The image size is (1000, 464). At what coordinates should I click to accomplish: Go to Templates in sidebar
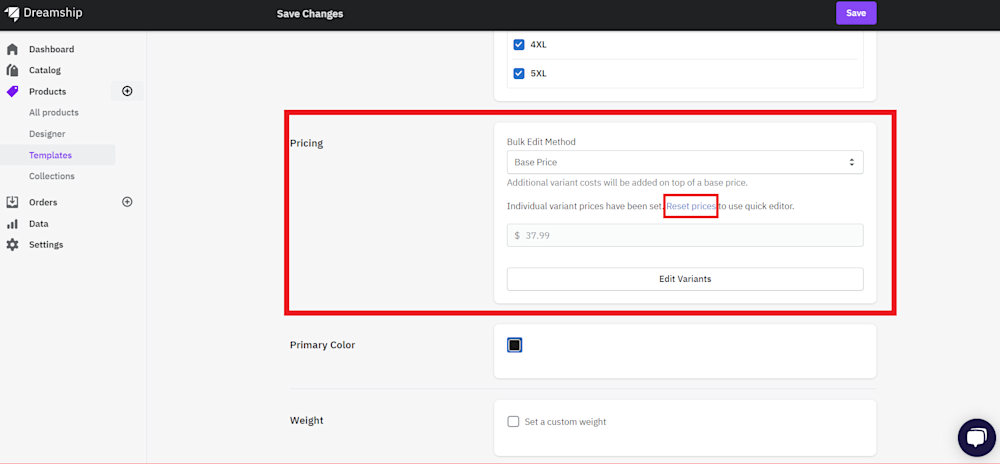pos(50,155)
